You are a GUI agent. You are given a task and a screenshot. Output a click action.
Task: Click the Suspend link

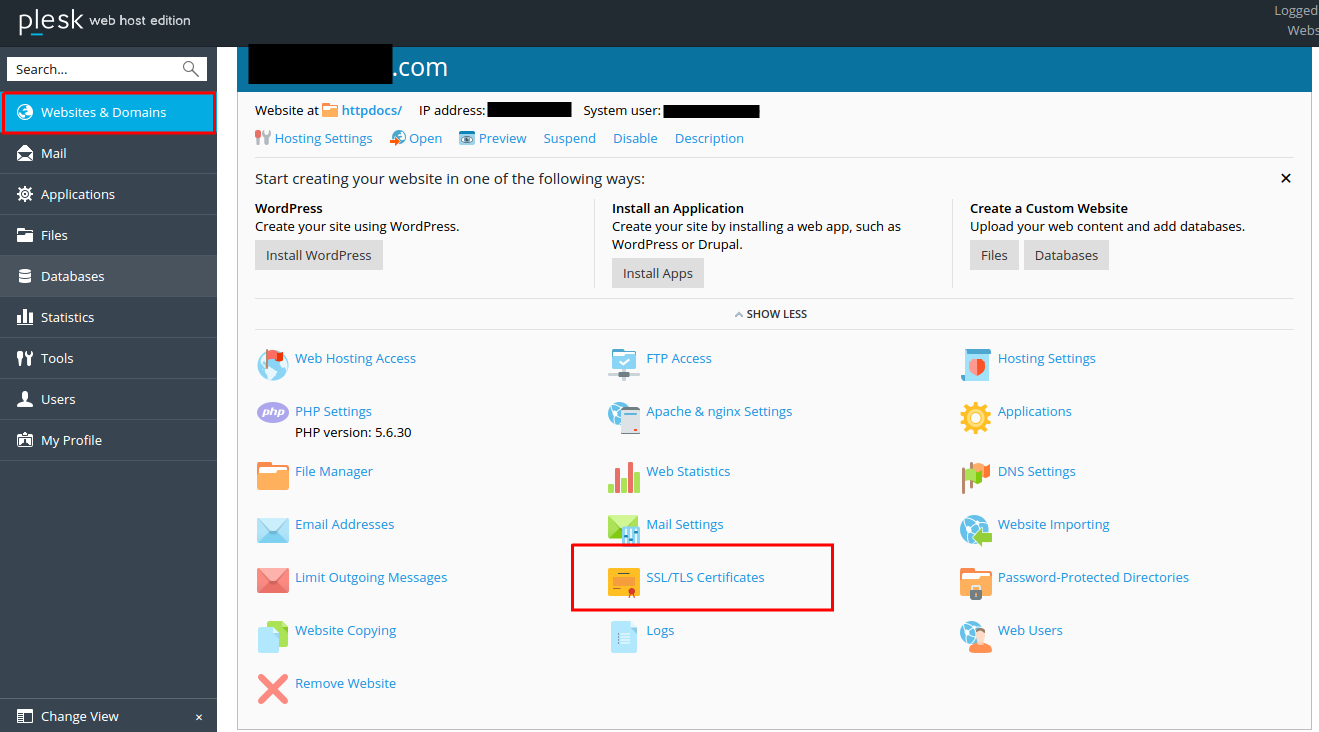pyautogui.click(x=569, y=138)
